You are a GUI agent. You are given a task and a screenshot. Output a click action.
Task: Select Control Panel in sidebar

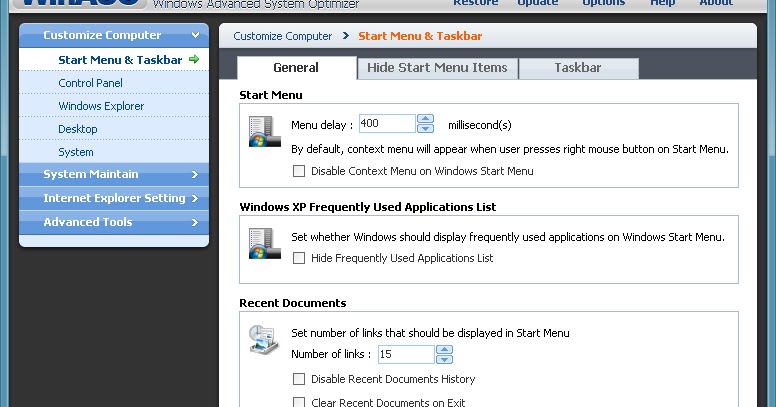[114, 83]
